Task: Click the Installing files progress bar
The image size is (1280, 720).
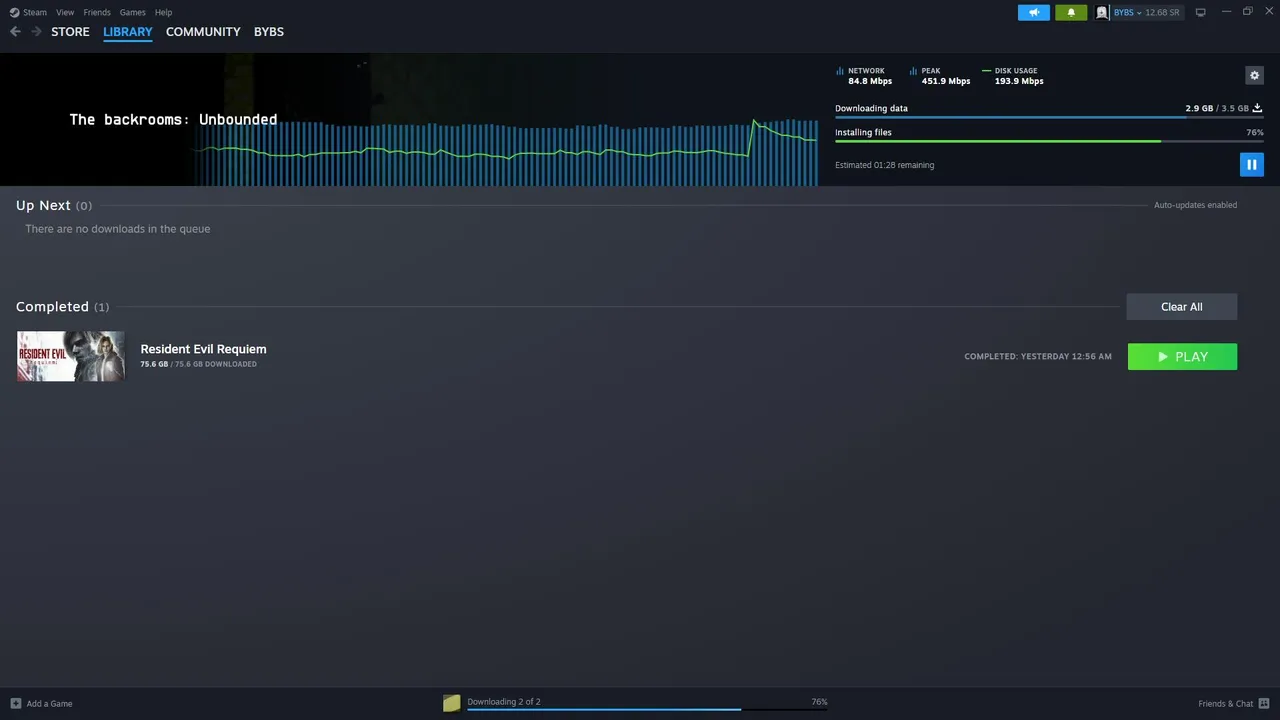Action: pos(1049,141)
